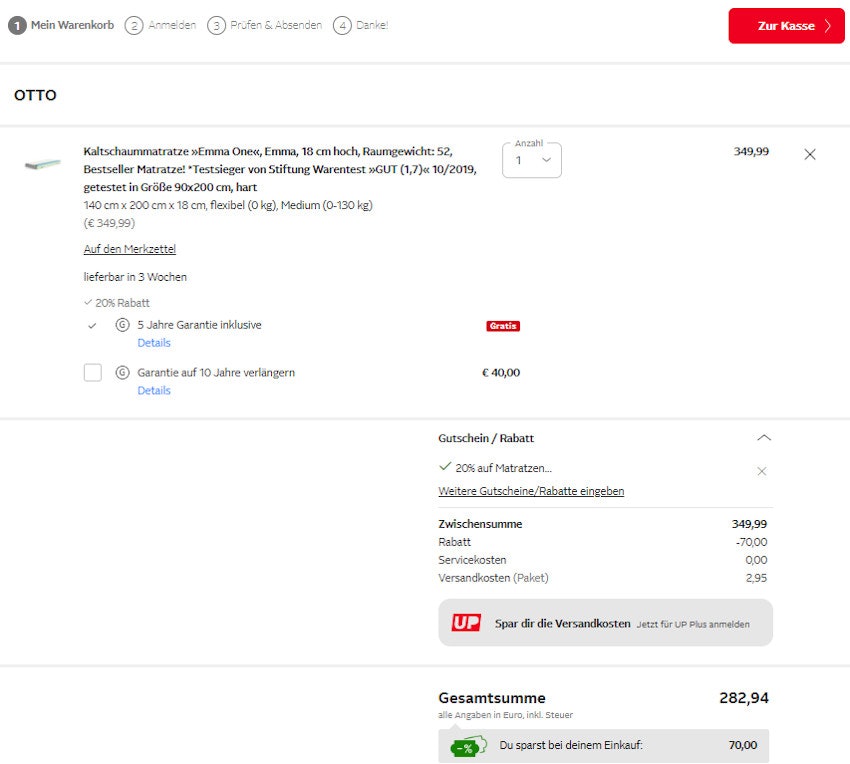Viewport: 850px width, 764px height.
Task: Click the red UP Plus logo
Action: (x=466, y=623)
